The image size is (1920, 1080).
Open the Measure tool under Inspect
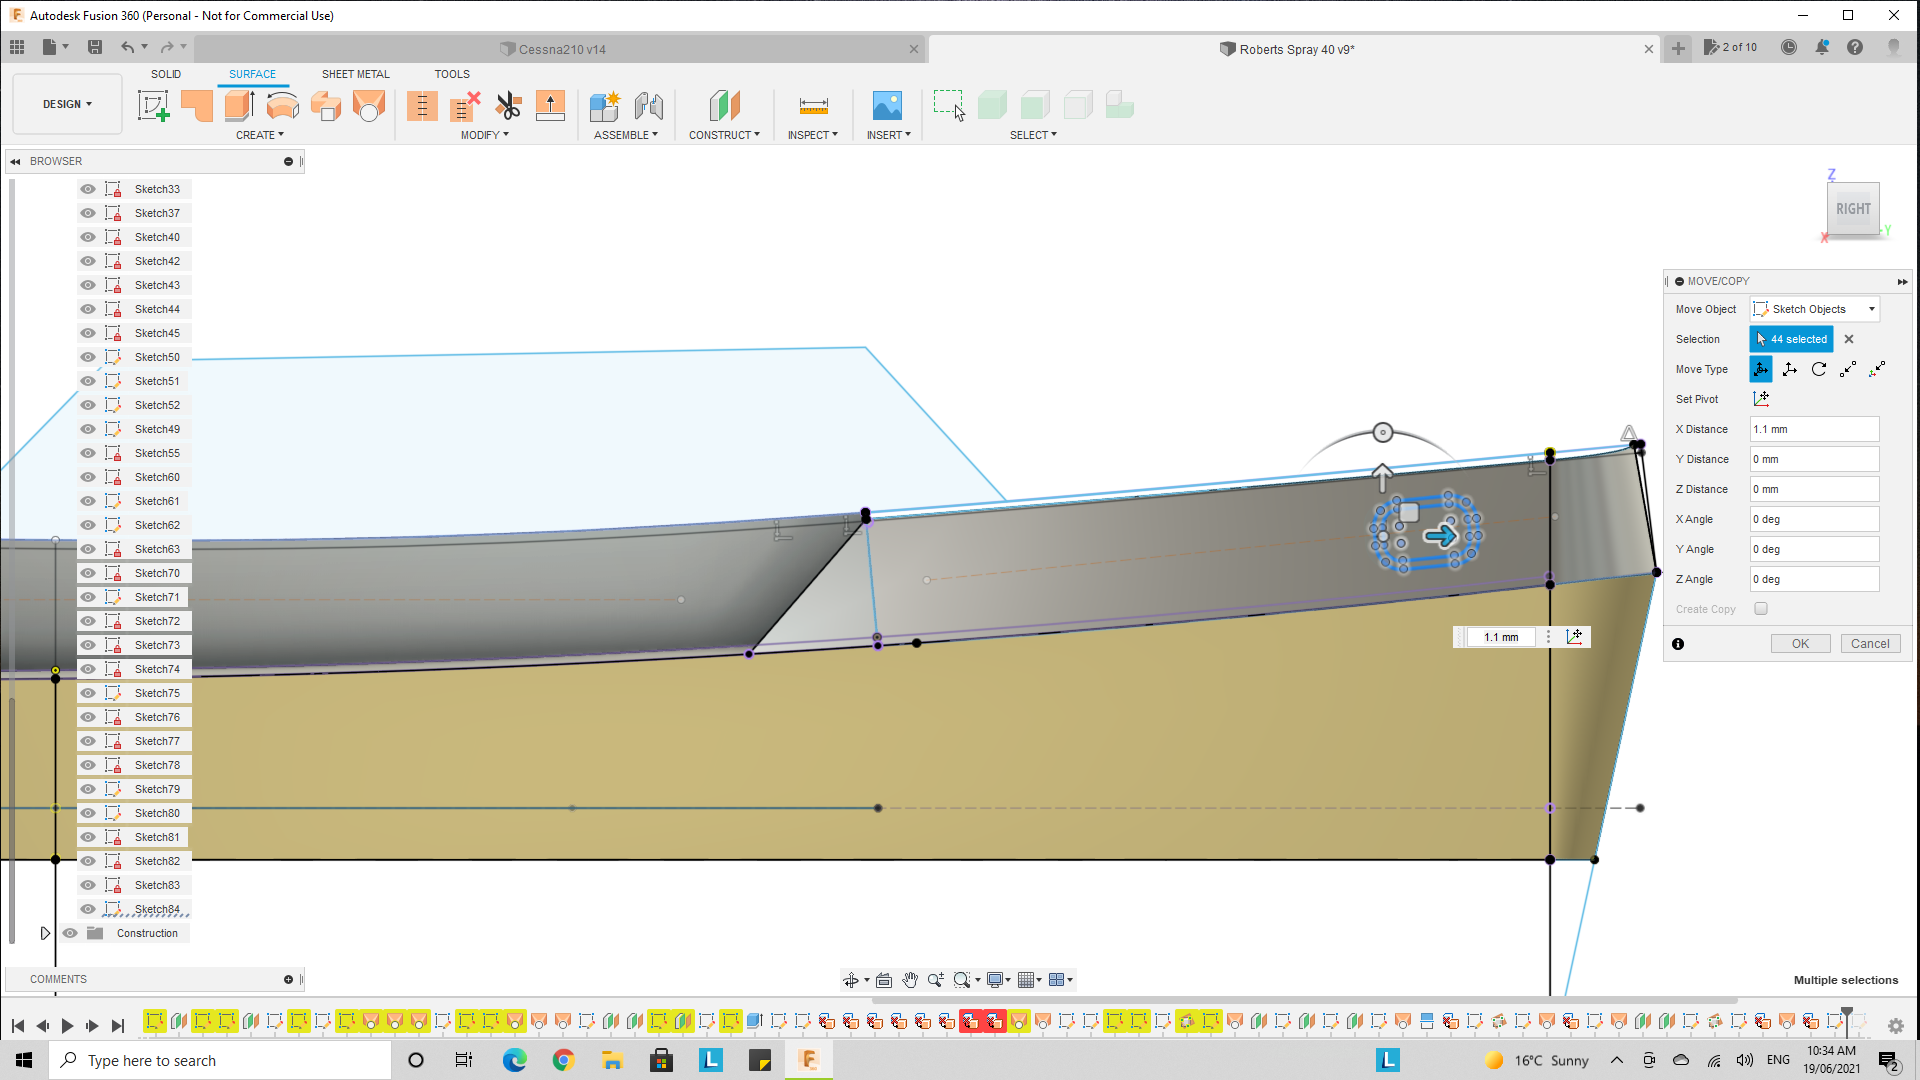813,105
